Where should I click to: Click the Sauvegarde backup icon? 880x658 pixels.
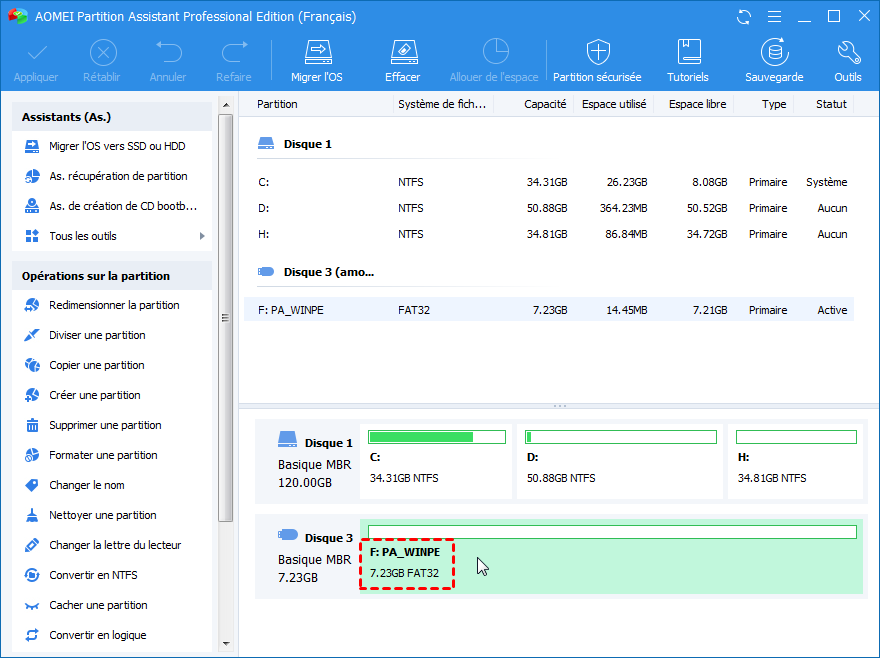coord(773,53)
